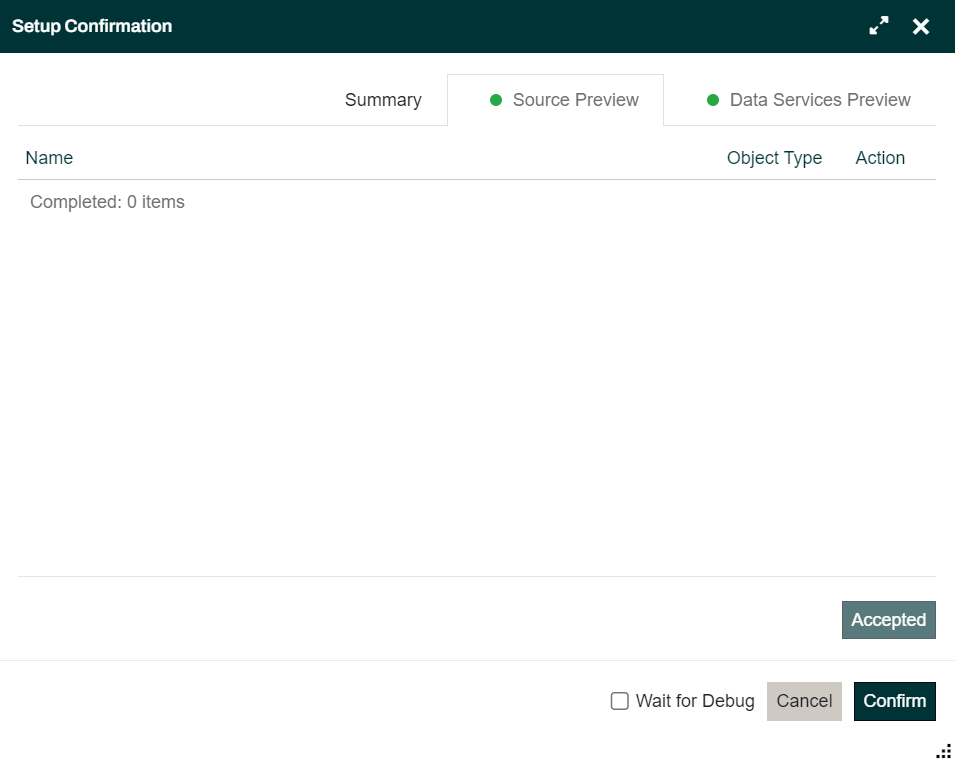Click the Completed: 0 items text
This screenshot has width=955, height=763.
[107, 202]
